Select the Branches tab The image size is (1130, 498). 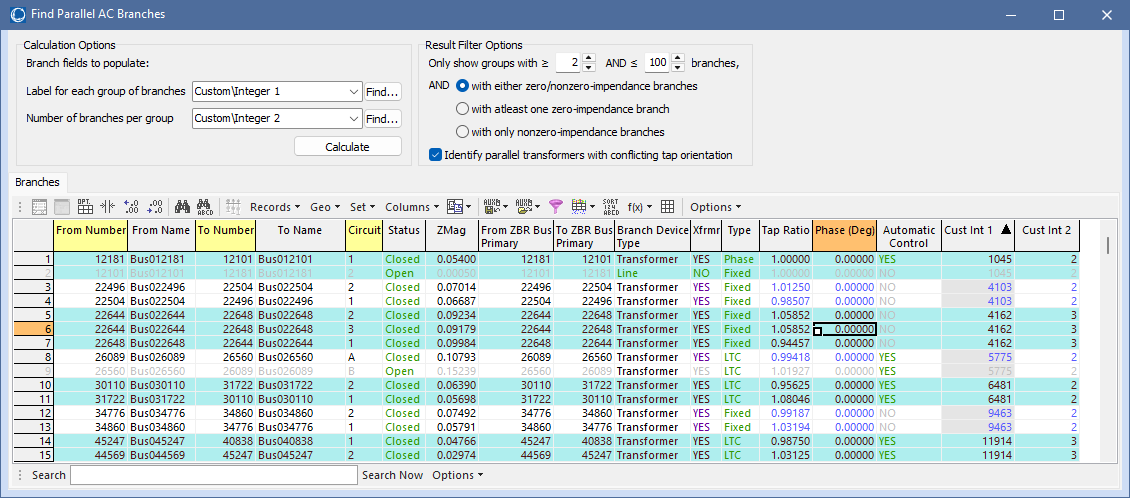coord(37,183)
